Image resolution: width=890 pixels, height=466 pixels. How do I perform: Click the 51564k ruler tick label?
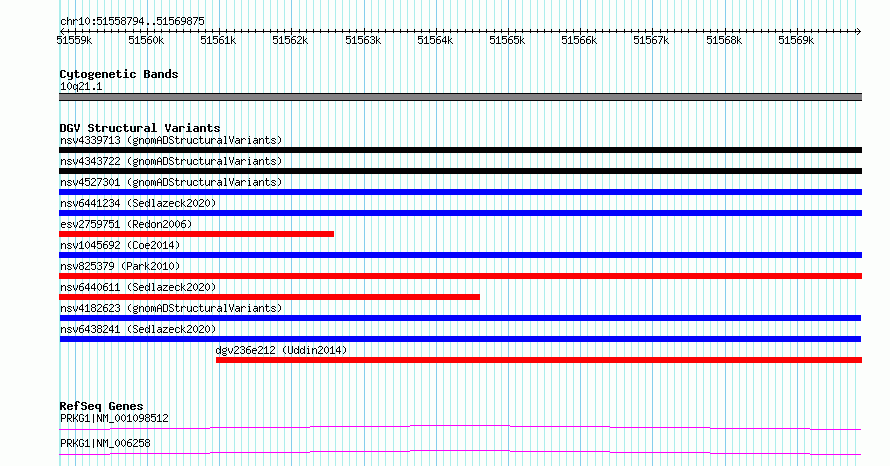435,40
